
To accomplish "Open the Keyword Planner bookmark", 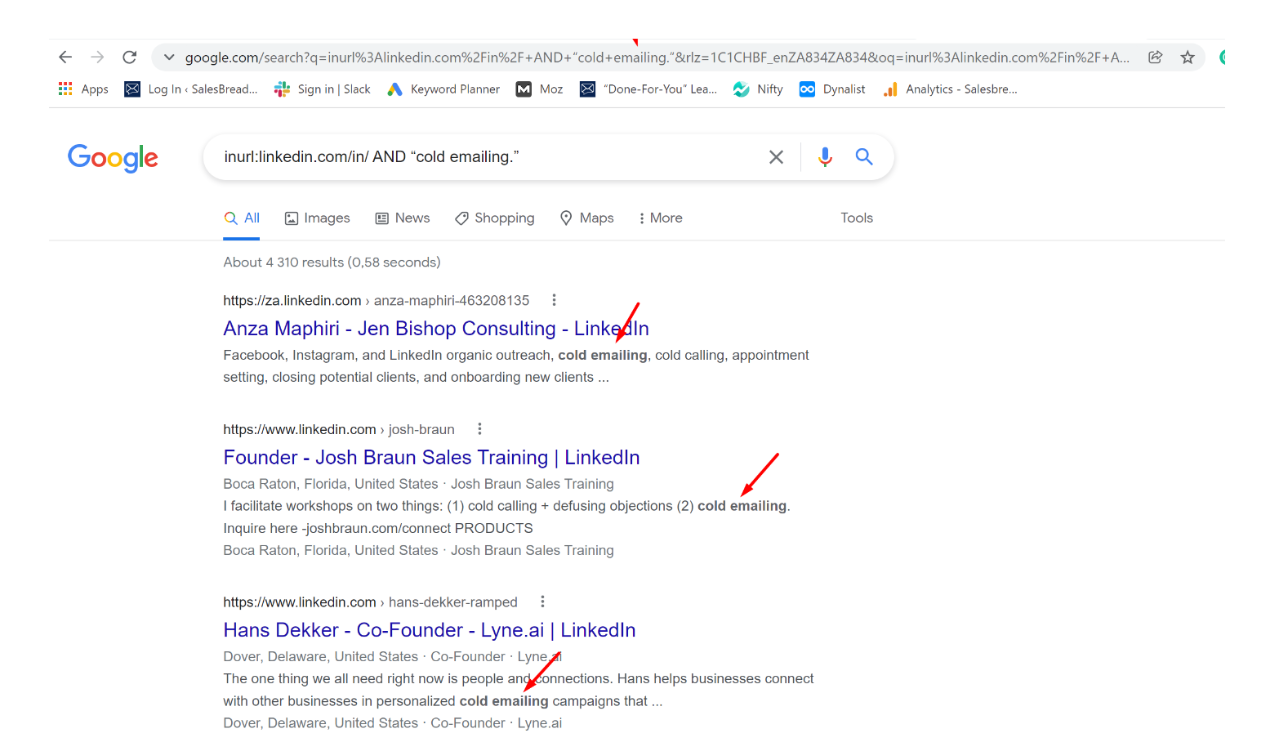I will pyautogui.click(x=443, y=89).
